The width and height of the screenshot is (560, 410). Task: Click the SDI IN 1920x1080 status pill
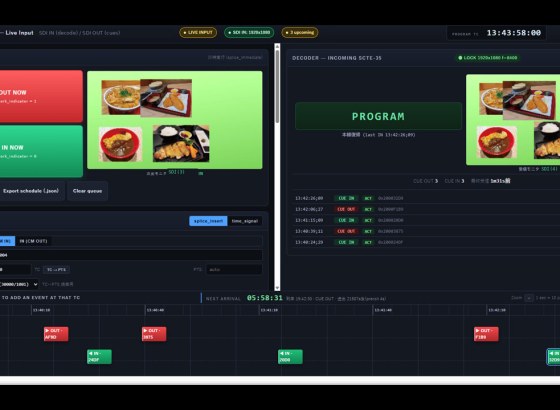(x=249, y=32)
